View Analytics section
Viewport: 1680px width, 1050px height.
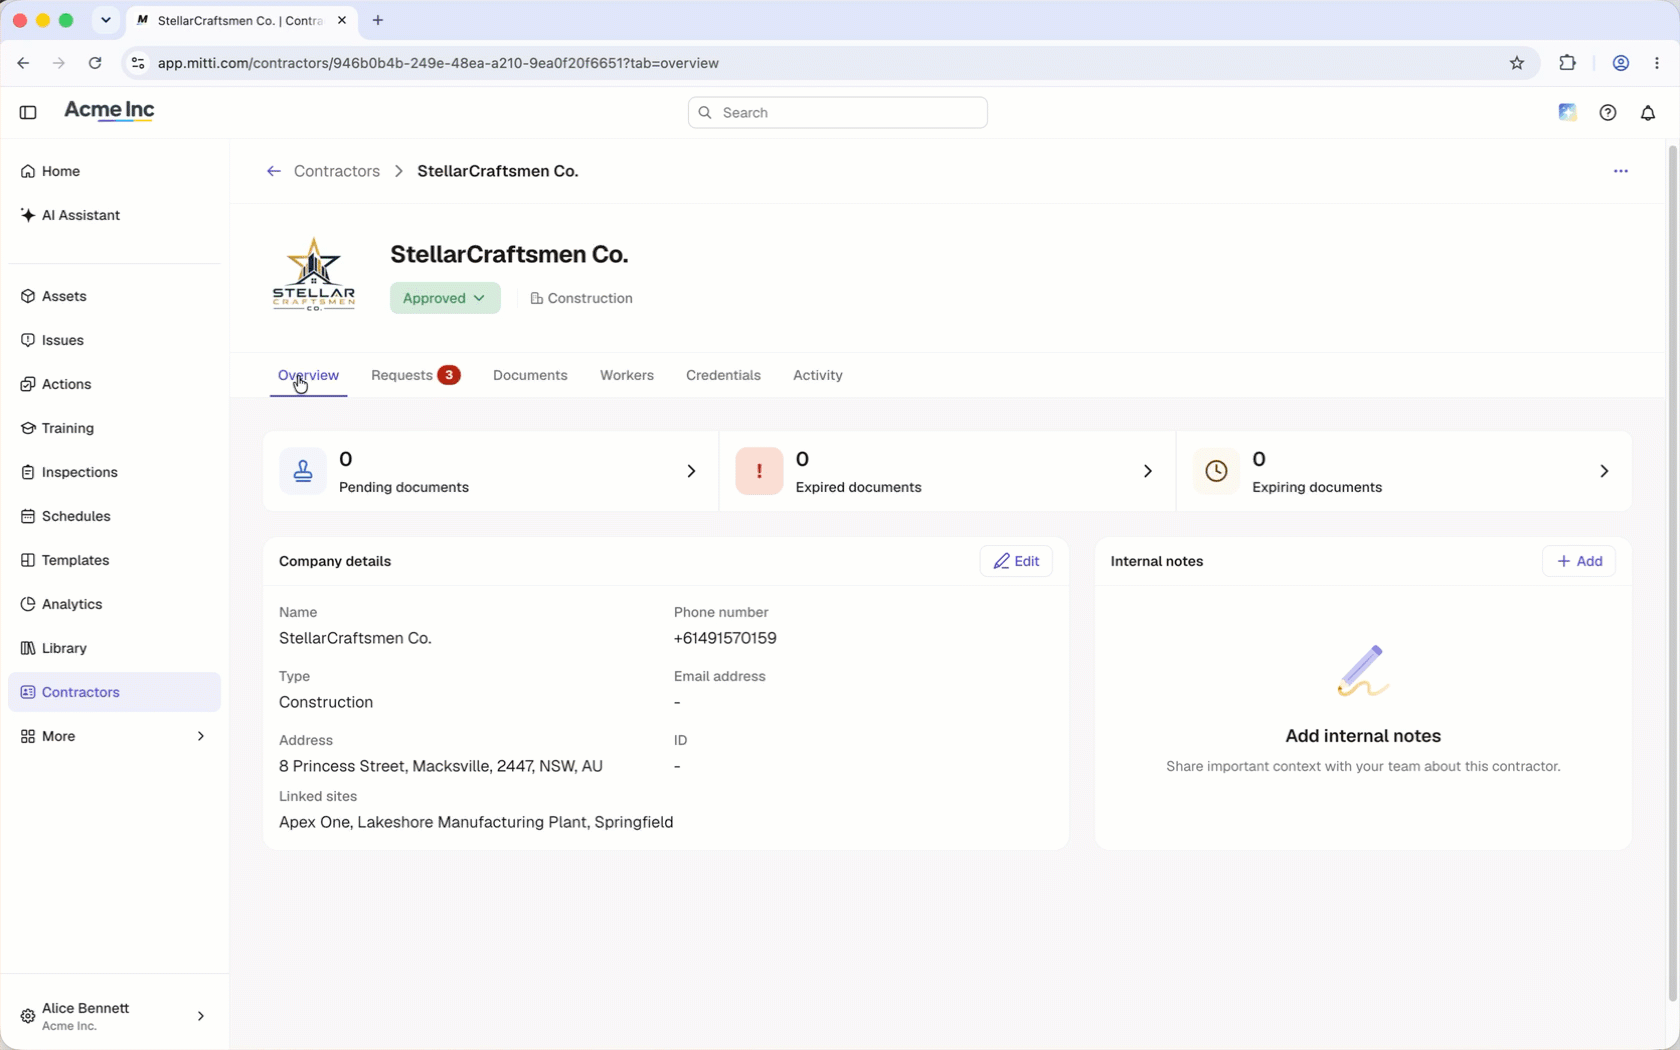pos(114,604)
